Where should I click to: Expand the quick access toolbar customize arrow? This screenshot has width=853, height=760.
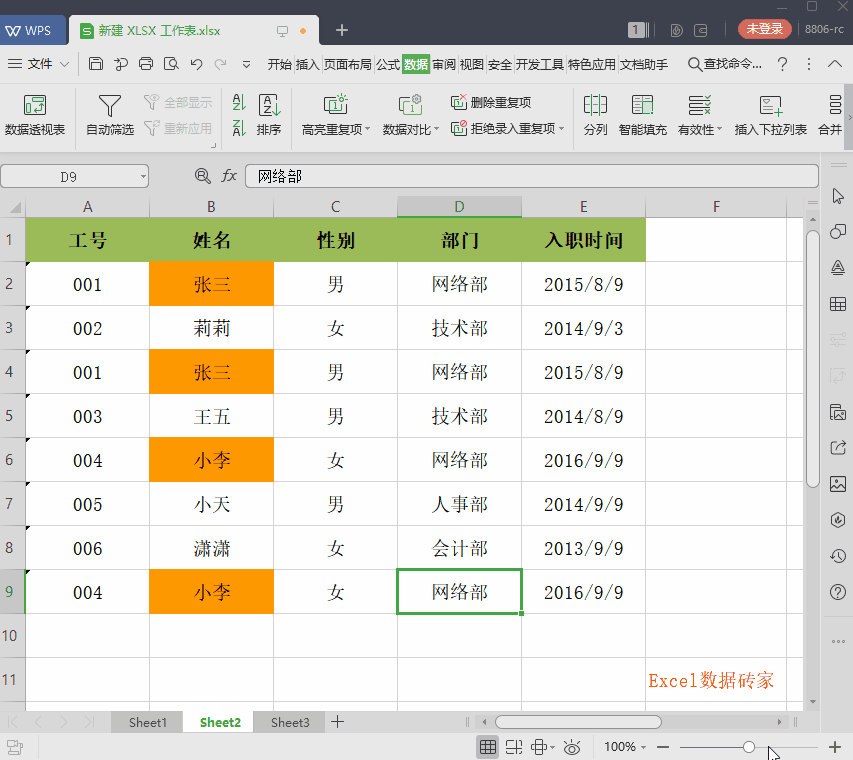pyautogui.click(x=246, y=64)
